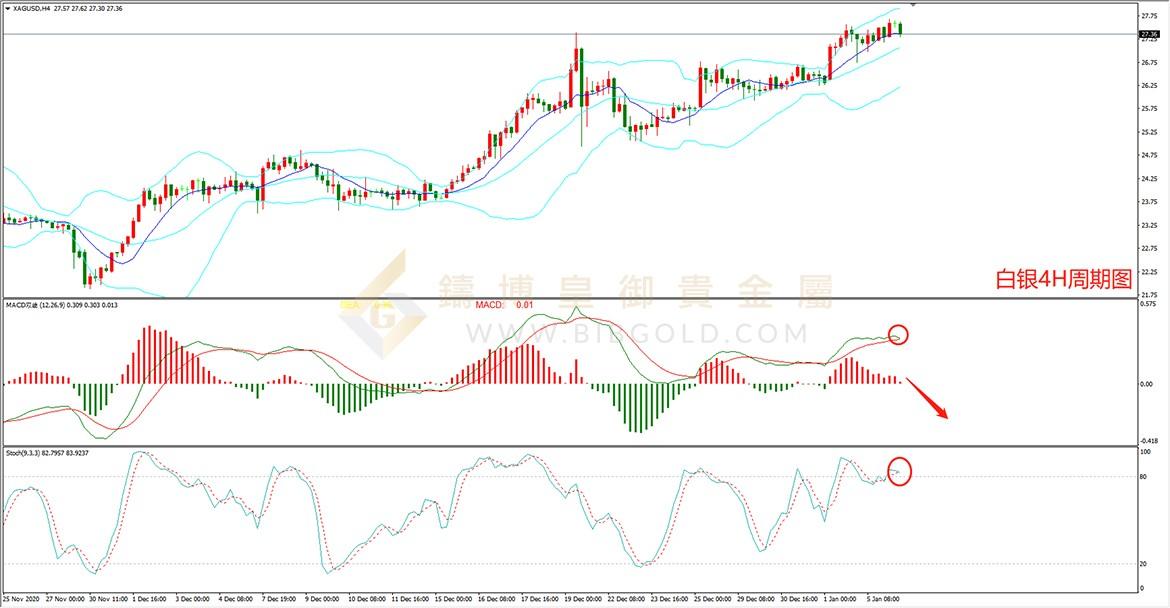Click the last green candlestick on chart
Screen dimensions: 1170x608
tap(901, 28)
